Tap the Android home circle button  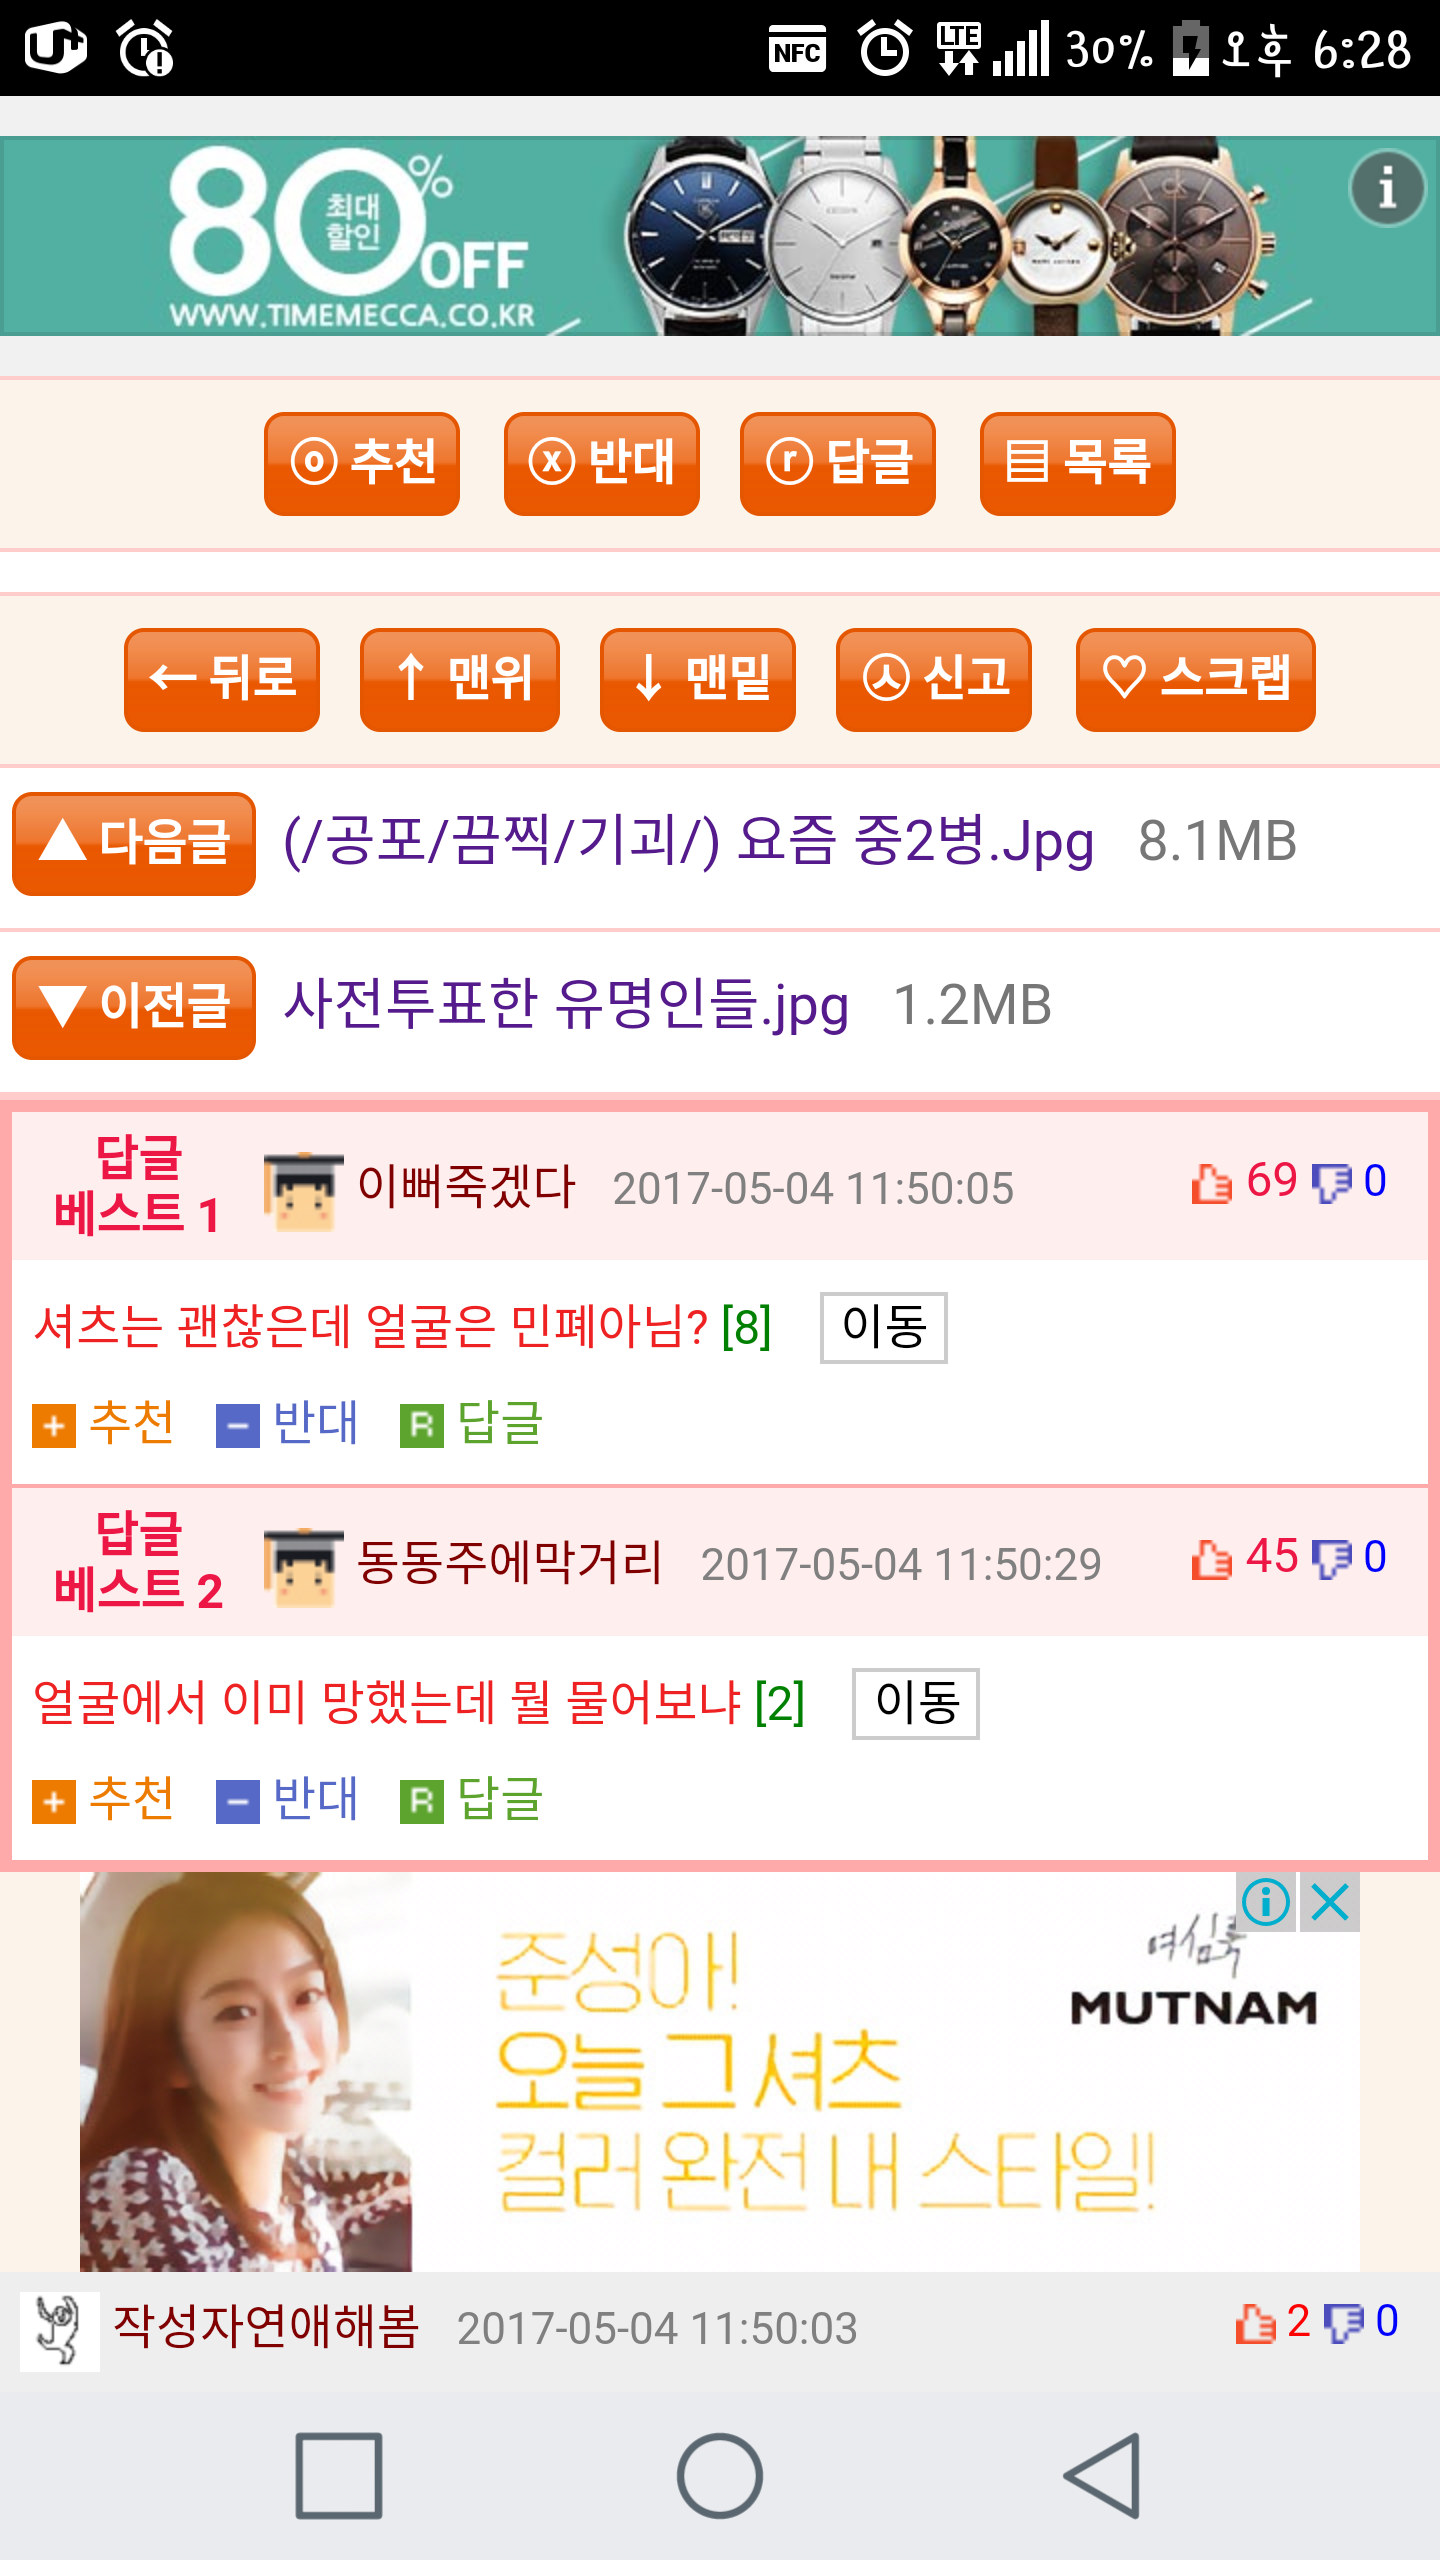click(x=720, y=2476)
